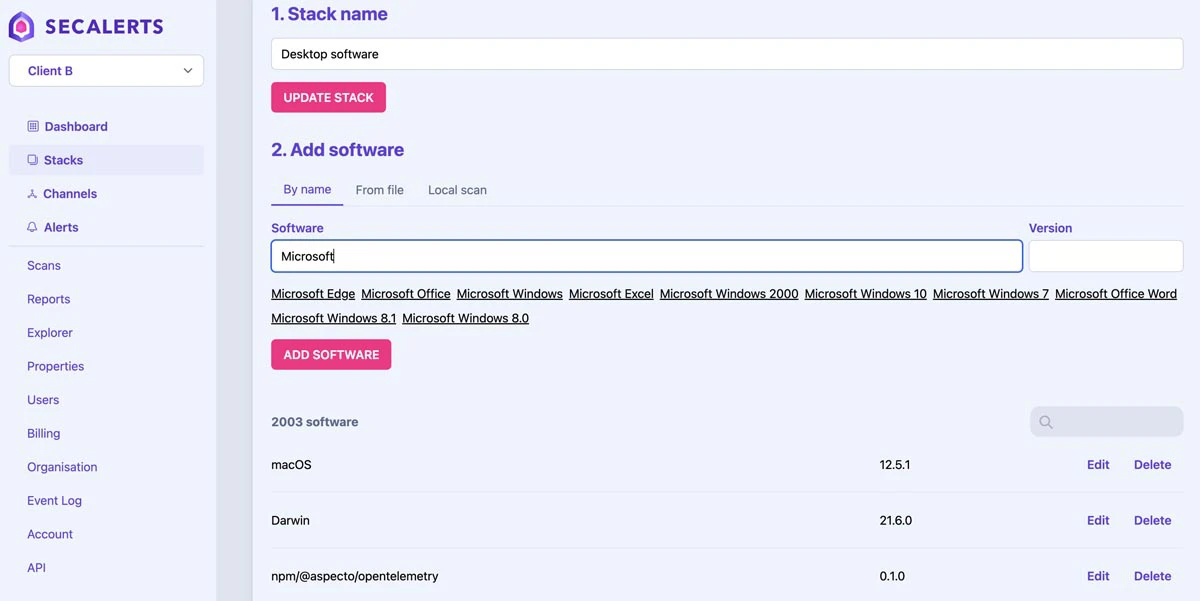Click the Channels paper-plane icon
Screen dimensions: 1200x601
tap(31, 193)
